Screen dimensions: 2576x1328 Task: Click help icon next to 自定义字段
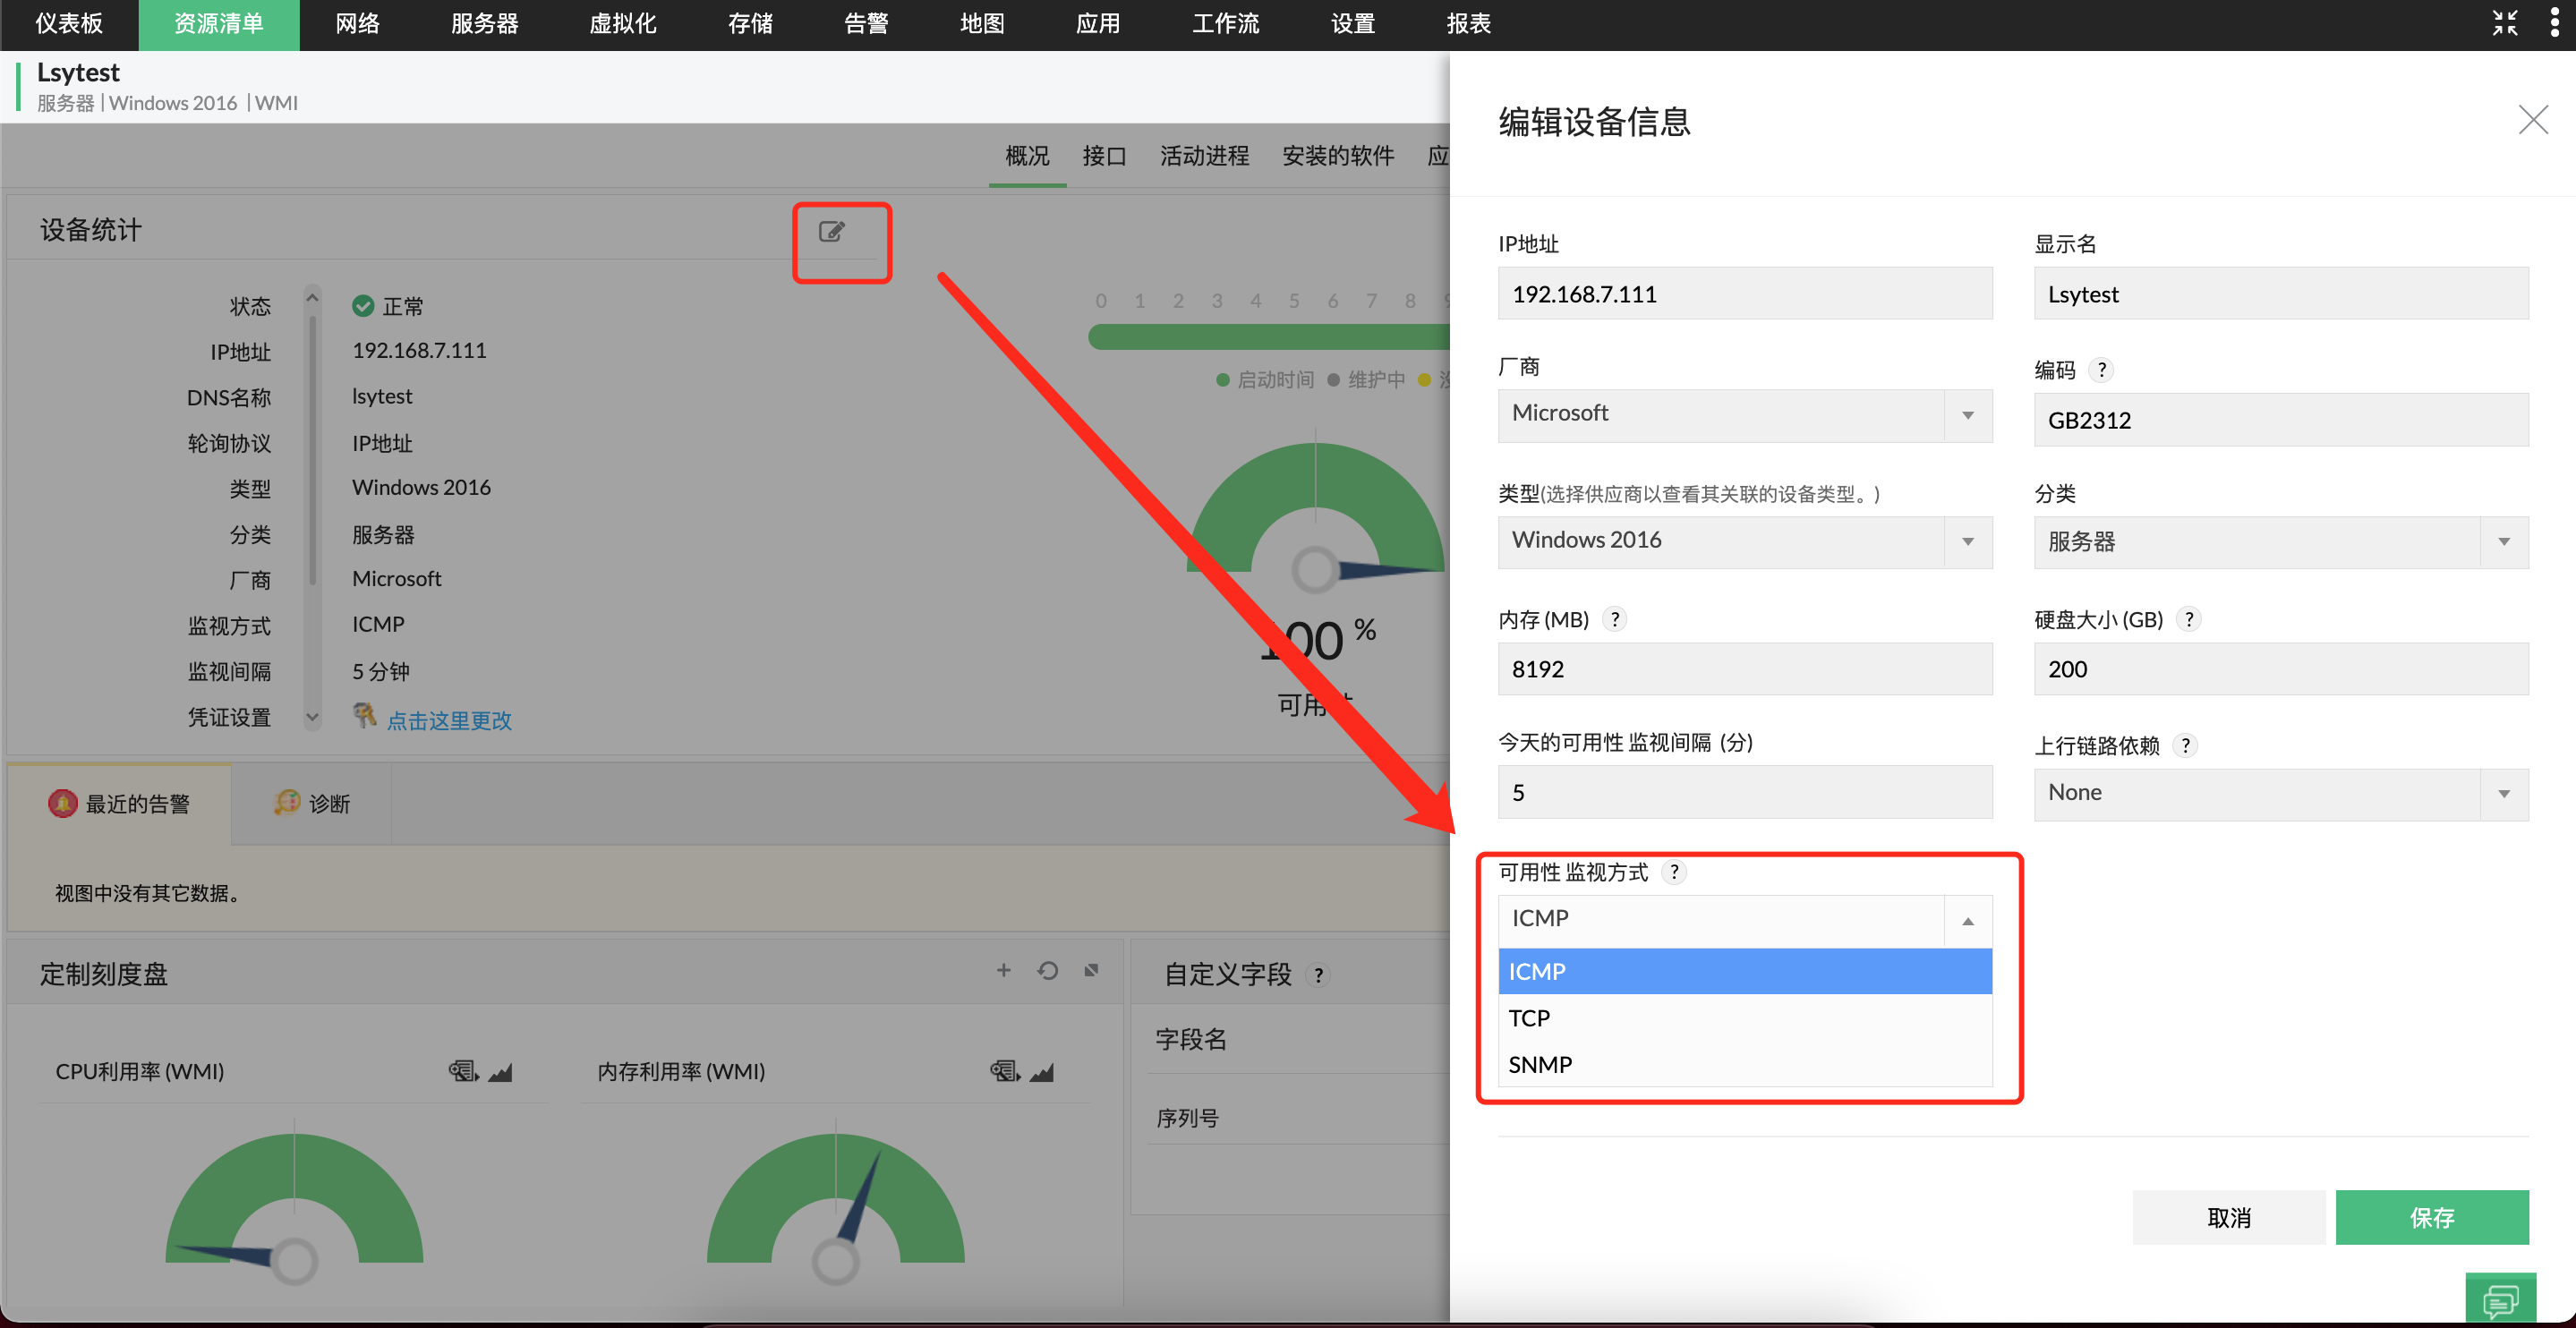pos(1319,975)
